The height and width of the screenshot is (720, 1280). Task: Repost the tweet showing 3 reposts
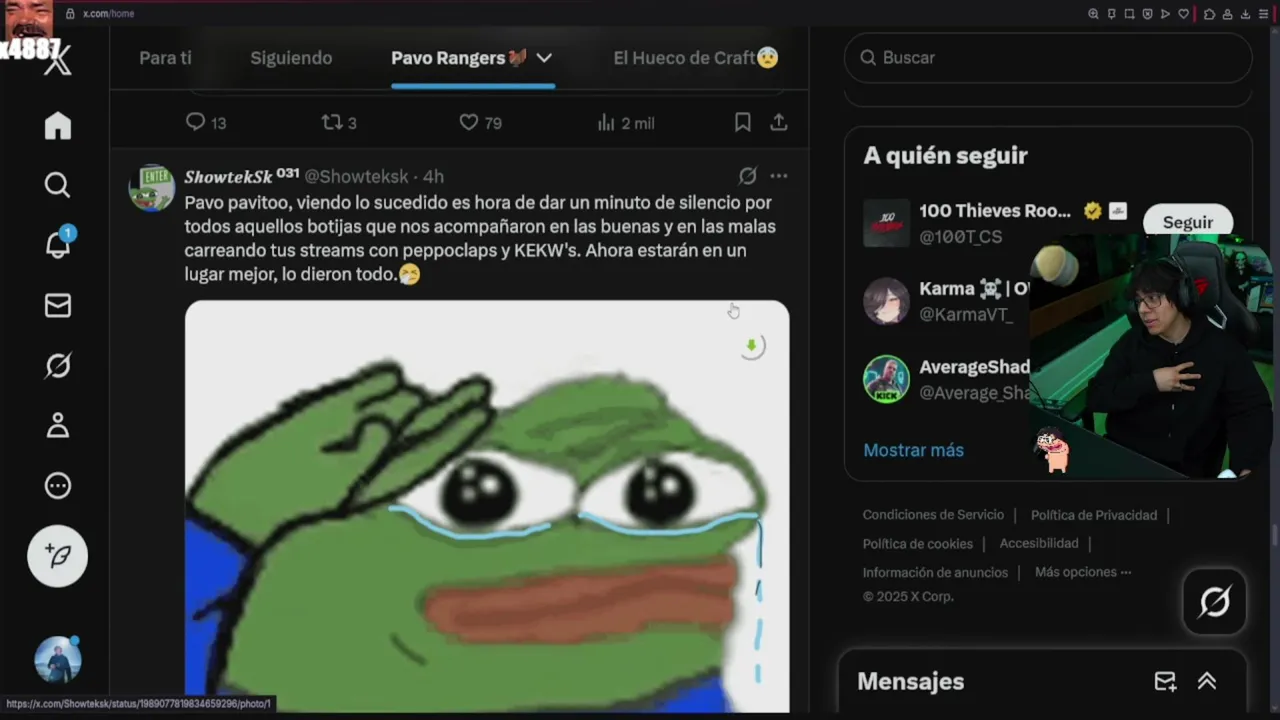(332, 122)
